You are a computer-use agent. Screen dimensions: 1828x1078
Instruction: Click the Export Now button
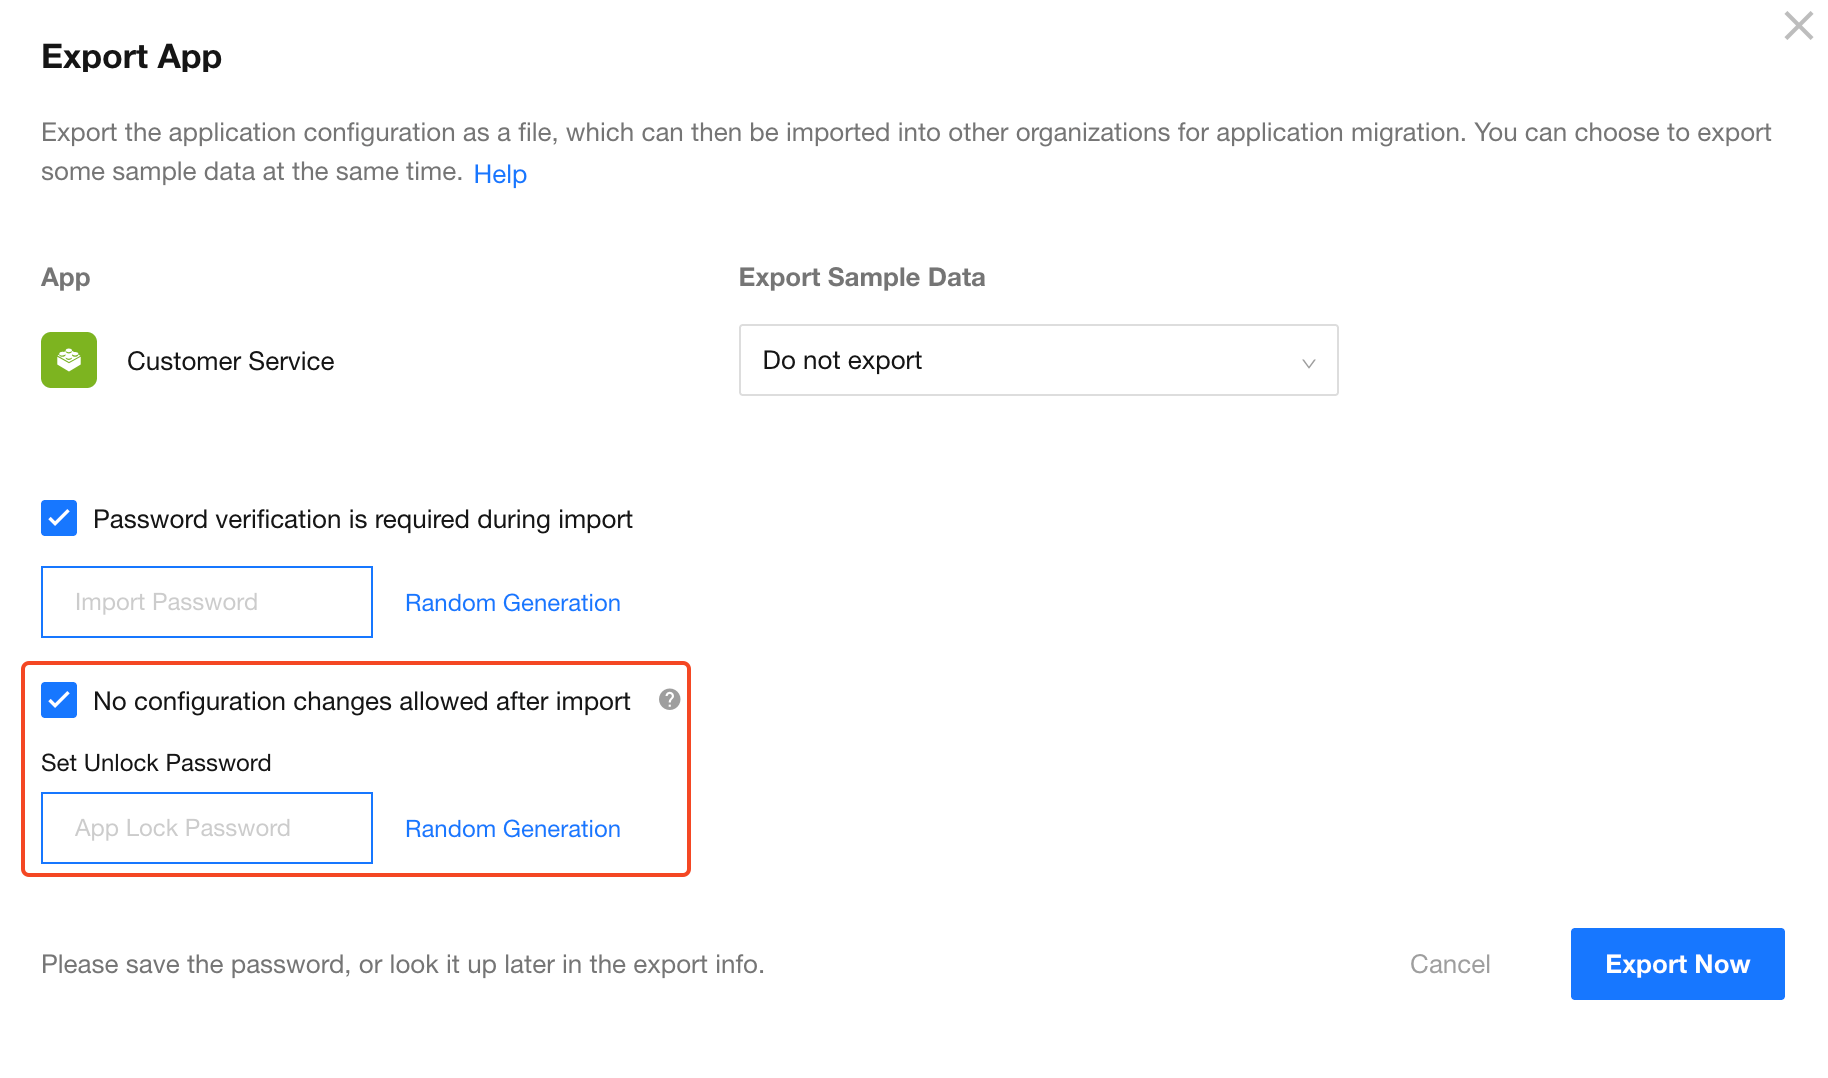1676,964
